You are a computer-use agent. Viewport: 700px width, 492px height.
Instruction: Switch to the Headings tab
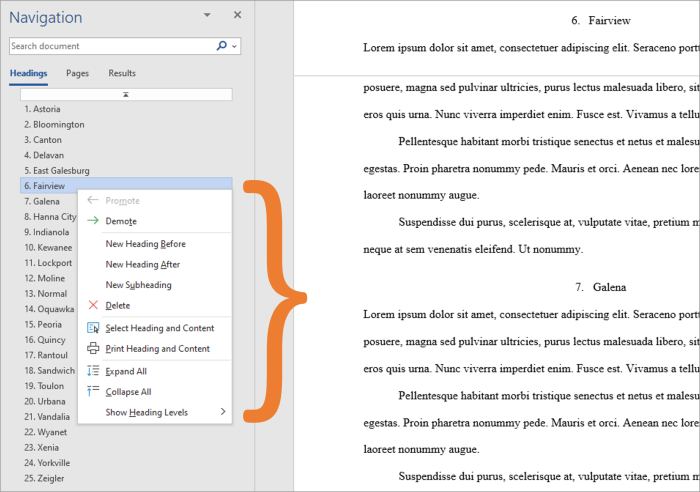click(x=29, y=73)
